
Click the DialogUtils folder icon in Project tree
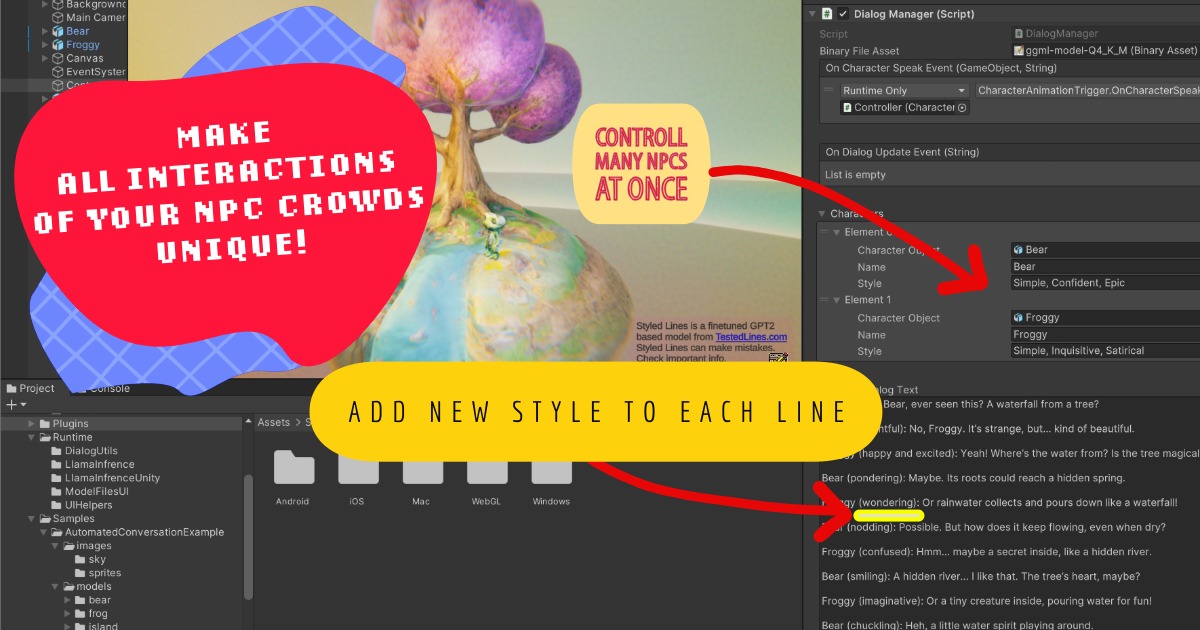tap(57, 451)
